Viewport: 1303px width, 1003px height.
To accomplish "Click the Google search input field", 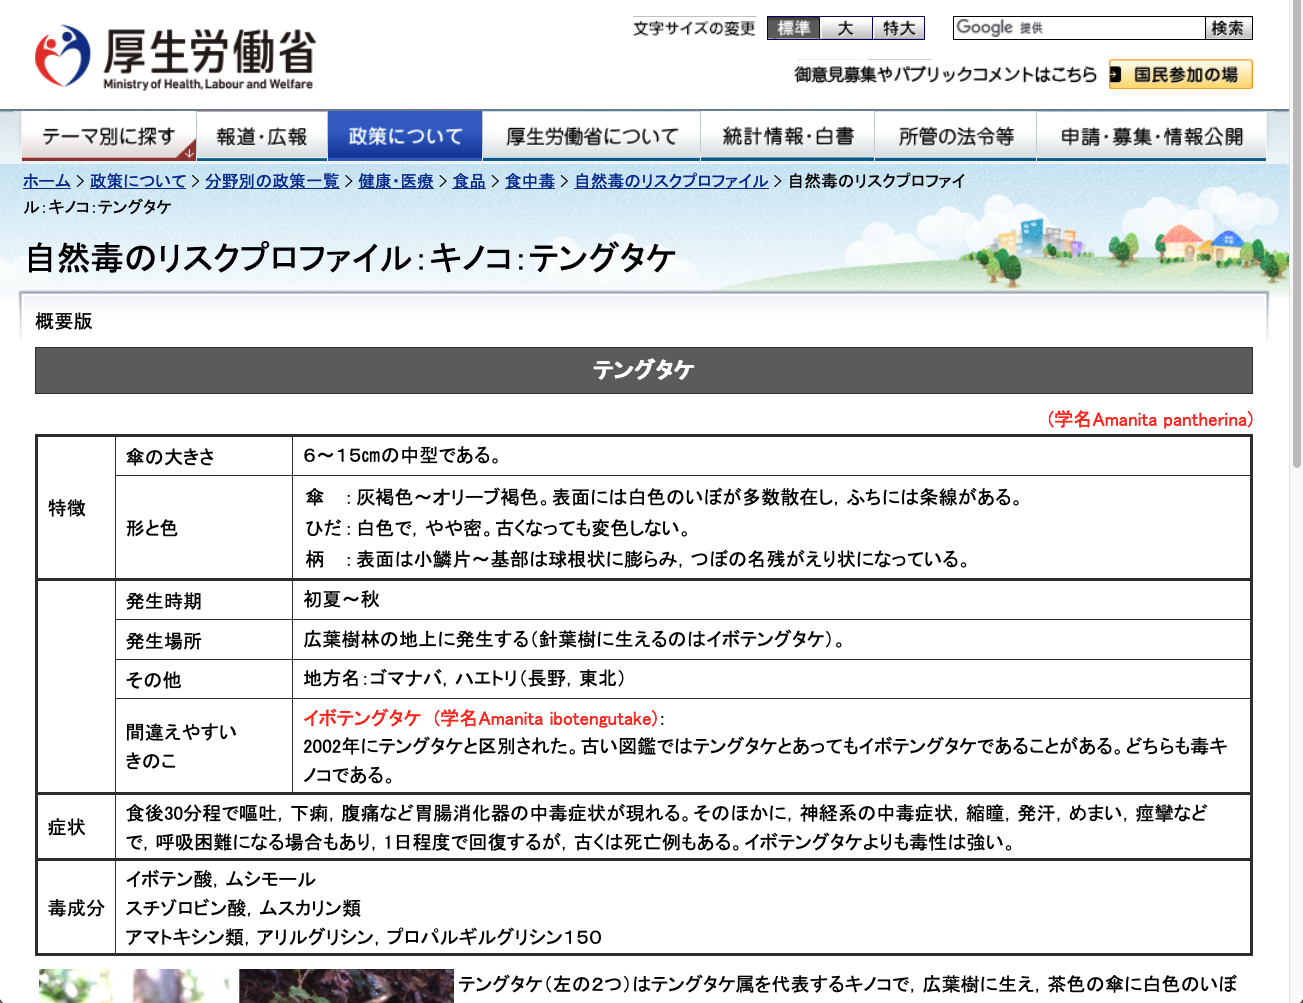I will tap(1078, 28).
